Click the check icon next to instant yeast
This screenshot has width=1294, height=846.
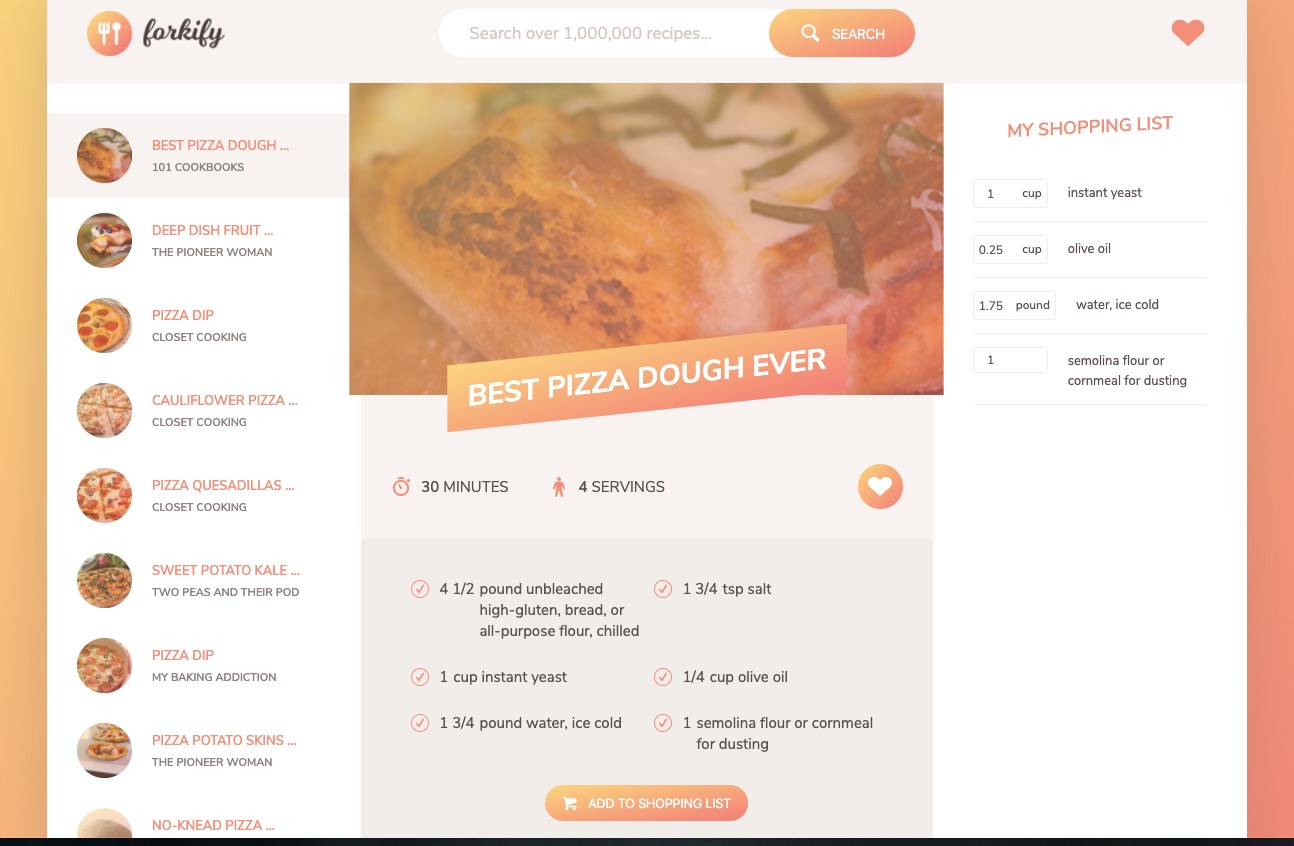[420, 677]
